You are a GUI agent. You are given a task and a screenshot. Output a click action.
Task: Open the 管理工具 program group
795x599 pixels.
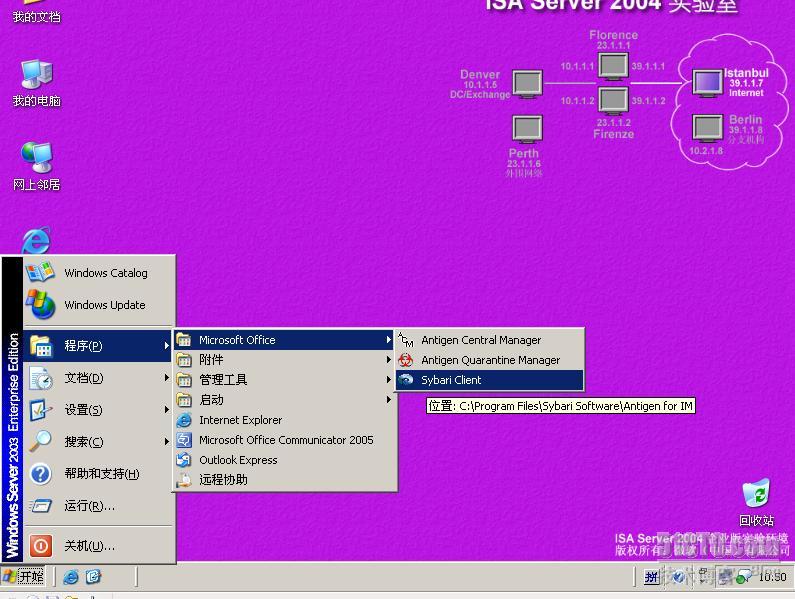pos(284,379)
